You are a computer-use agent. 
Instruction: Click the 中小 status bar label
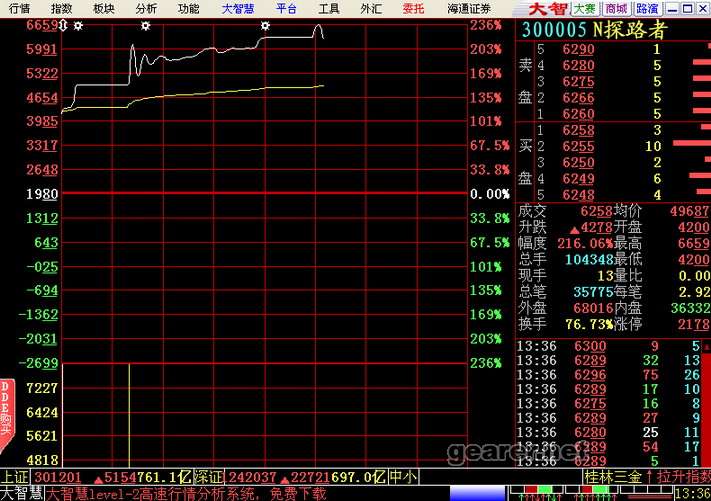click(x=403, y=477)
